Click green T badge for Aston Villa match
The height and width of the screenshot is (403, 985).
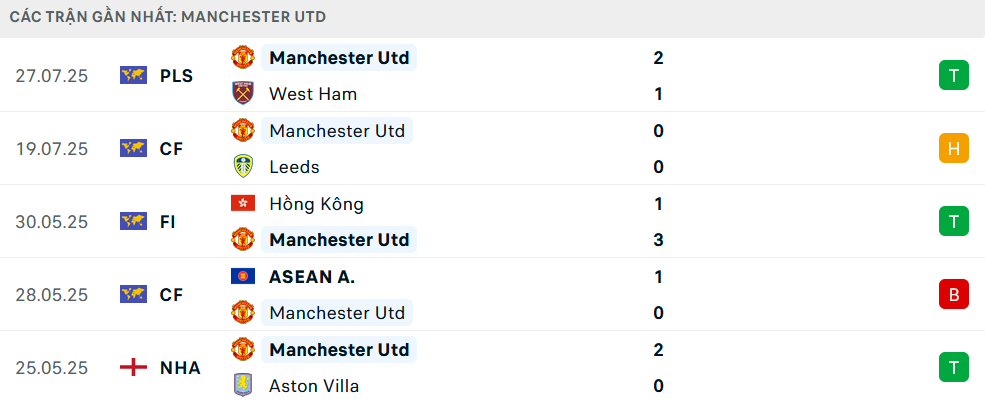954,367
